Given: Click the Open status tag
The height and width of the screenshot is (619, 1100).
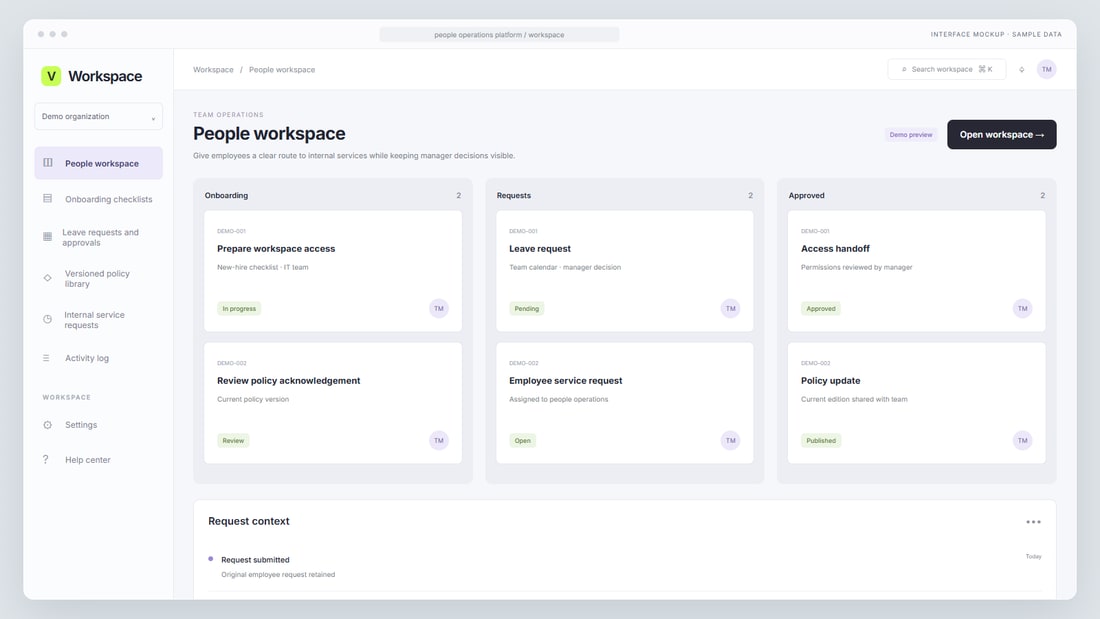Looking at the screenshot, I should click(523, 441).
